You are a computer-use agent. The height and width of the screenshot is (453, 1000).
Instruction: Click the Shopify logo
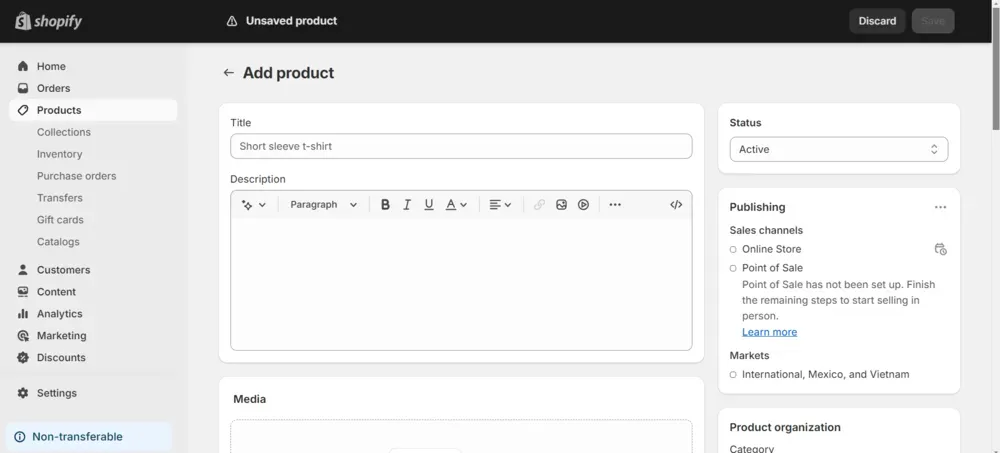pyautogui.click(x=48, y=21)
